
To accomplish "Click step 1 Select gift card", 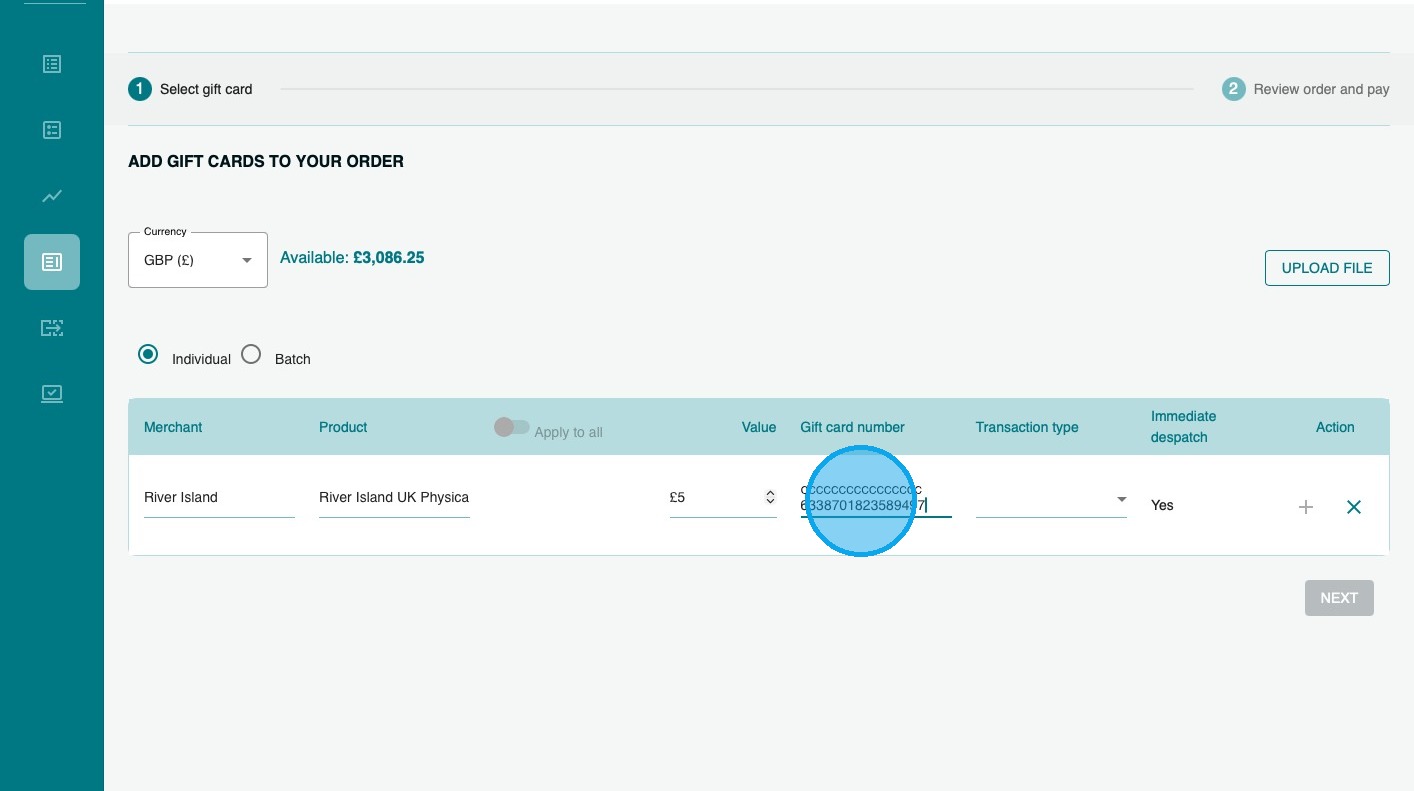I will click(x=190, y=89).
